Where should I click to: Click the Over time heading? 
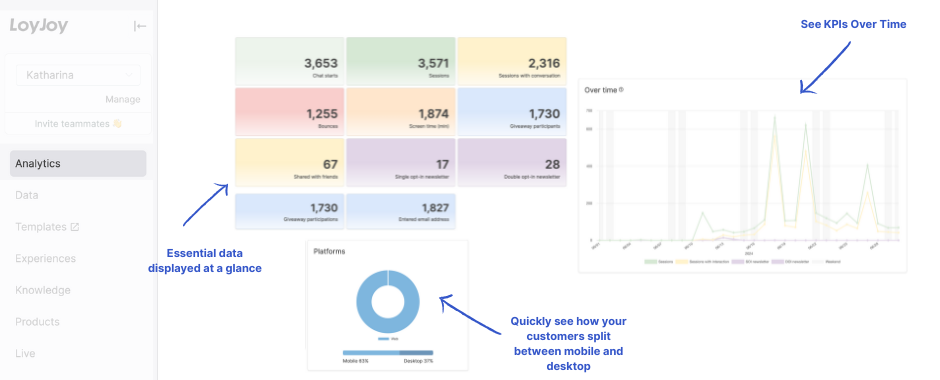click(x=601, y=89)
